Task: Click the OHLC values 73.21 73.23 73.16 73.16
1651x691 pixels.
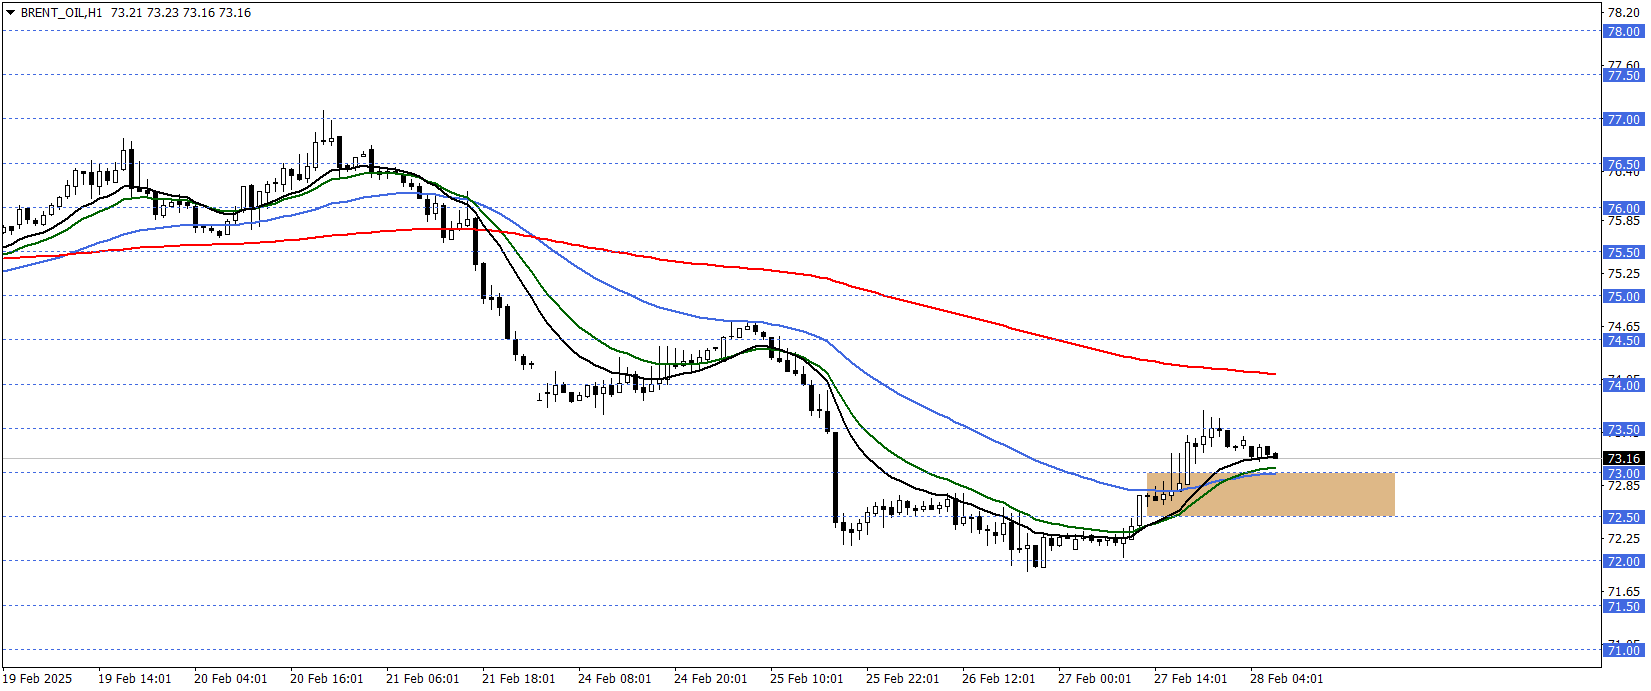Action: click(x=181, y=13)
